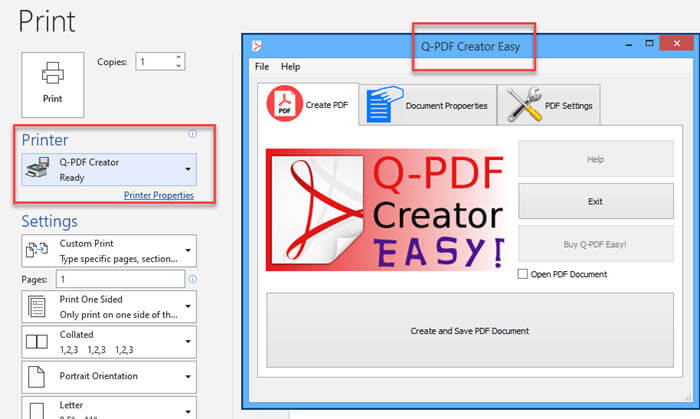Click the blue document icon on Document Properties tab
Screen dimensions: 700x419
pyautogui.click(x=379, y=105)
